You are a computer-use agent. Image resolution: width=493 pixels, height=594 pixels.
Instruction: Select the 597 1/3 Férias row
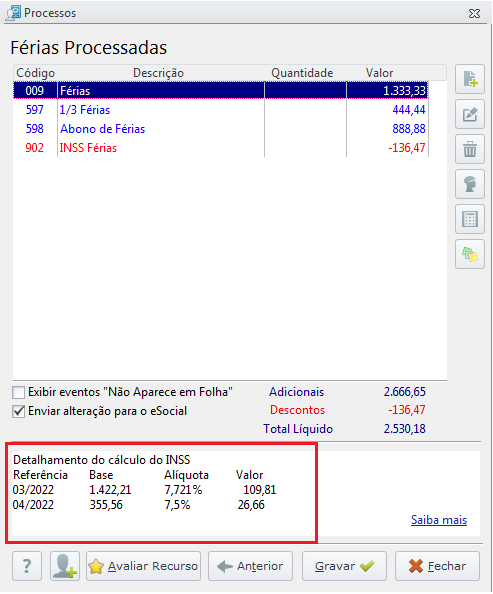221,110
